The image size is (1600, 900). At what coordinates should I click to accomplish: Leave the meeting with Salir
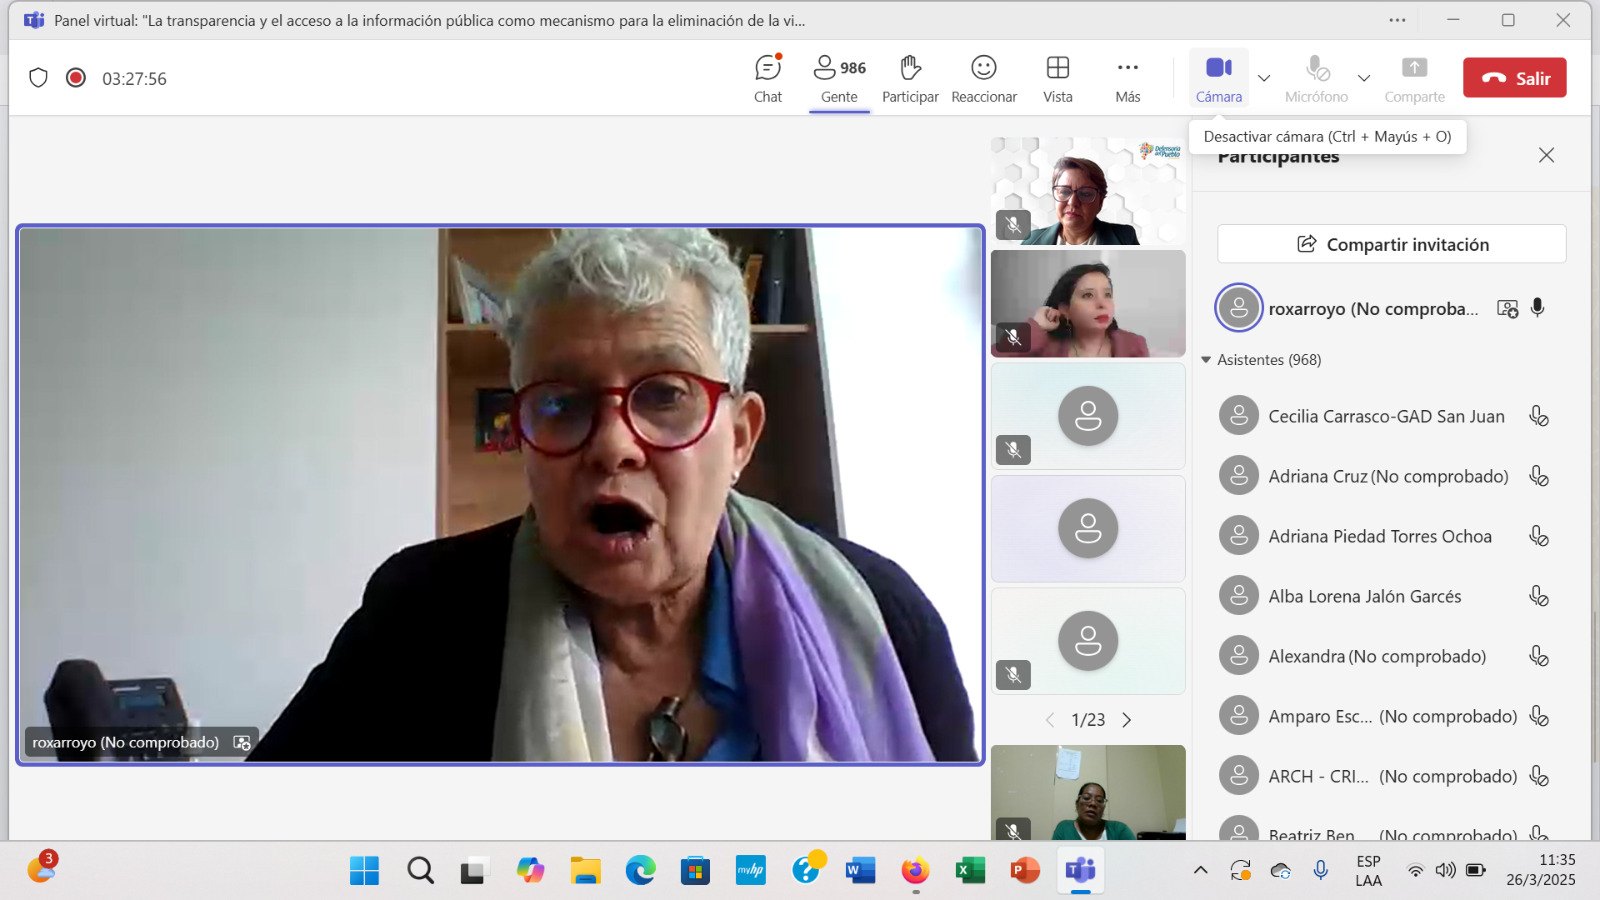(x=1514, y=78)
